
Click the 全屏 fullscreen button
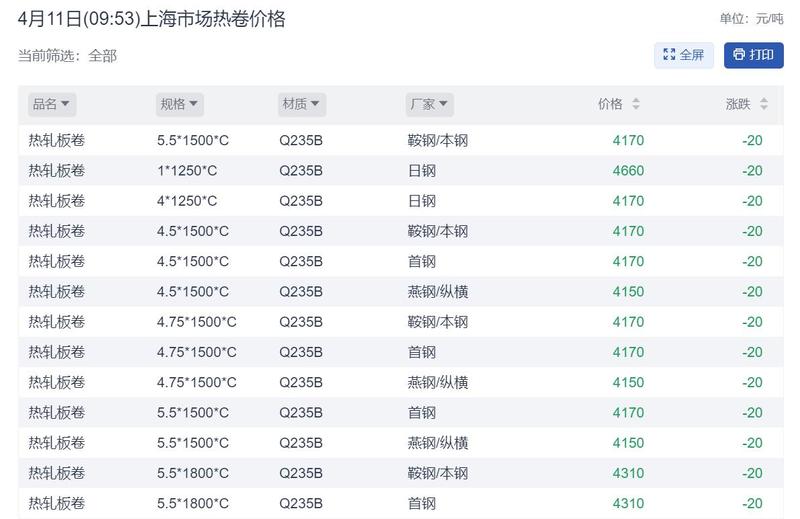click(x=684, y=55)
